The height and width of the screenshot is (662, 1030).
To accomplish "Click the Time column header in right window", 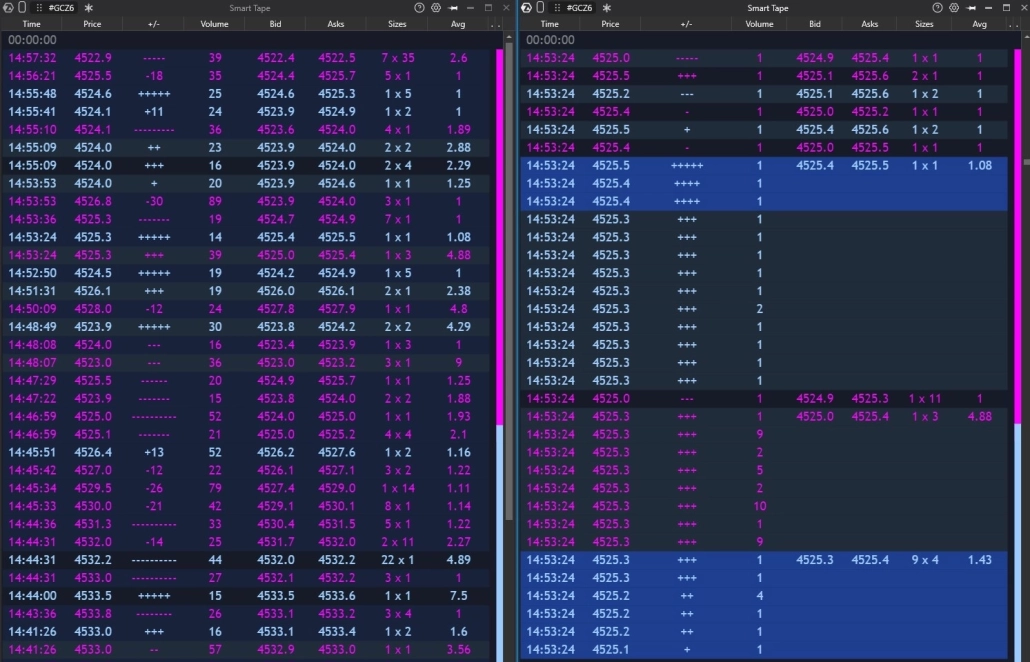I will point(550,24).
